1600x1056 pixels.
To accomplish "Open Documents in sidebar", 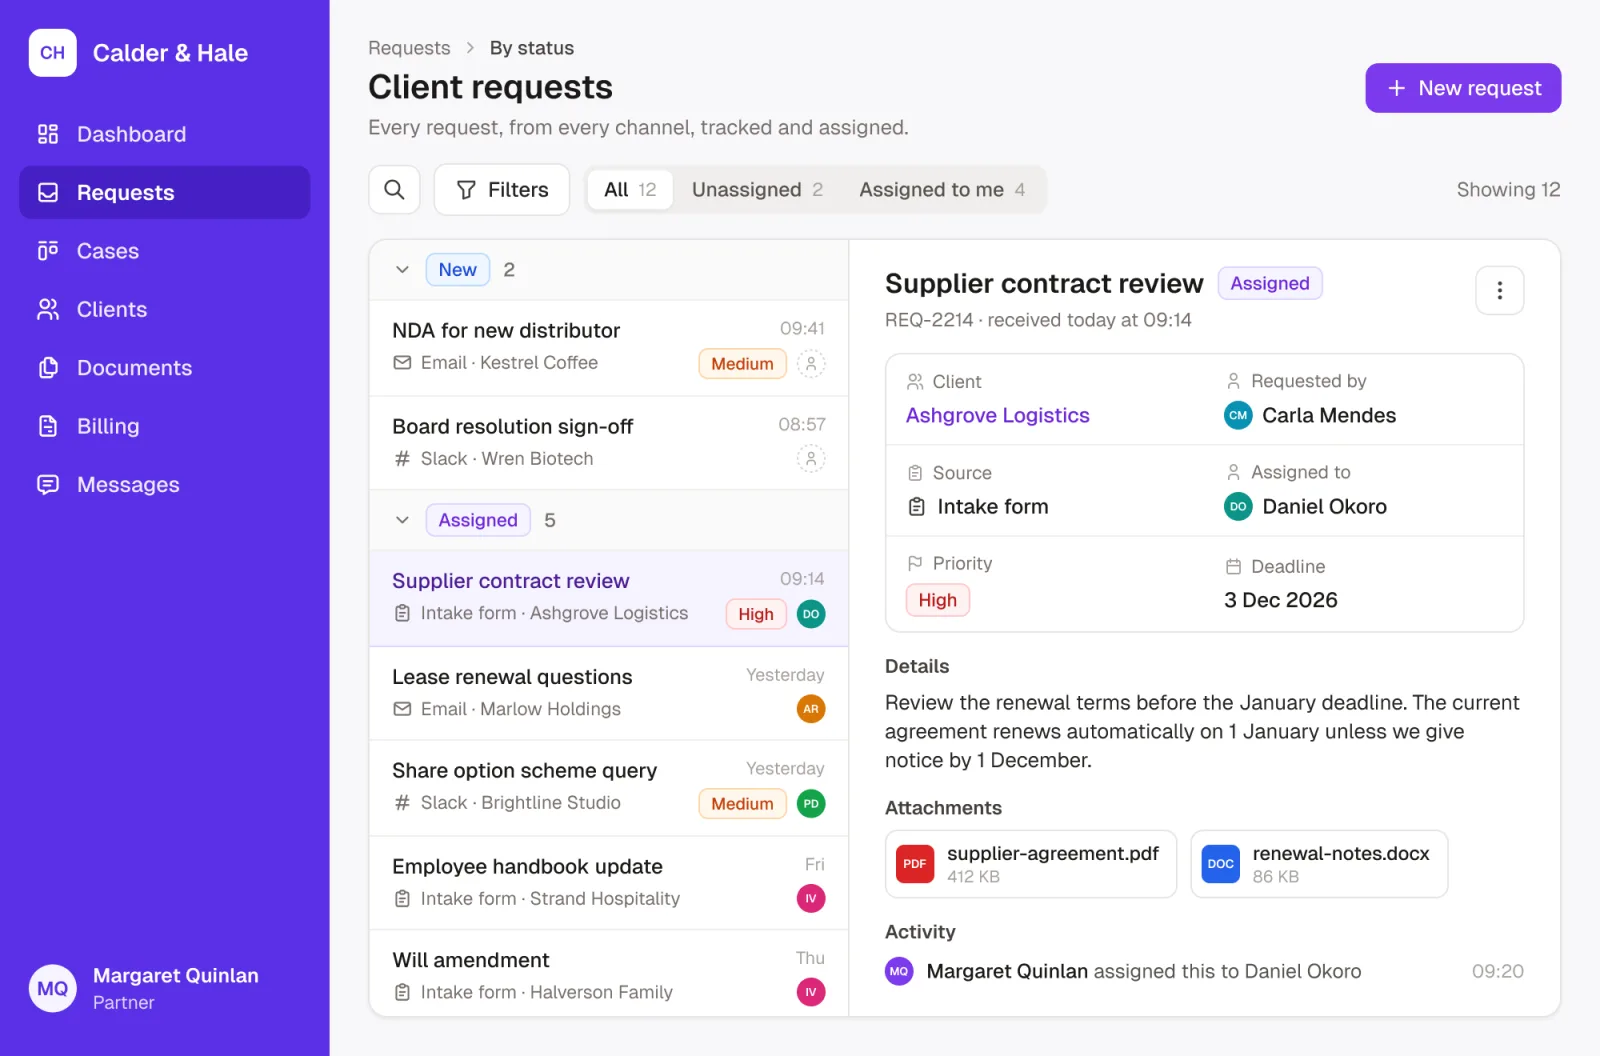I will tap(165, 368).
